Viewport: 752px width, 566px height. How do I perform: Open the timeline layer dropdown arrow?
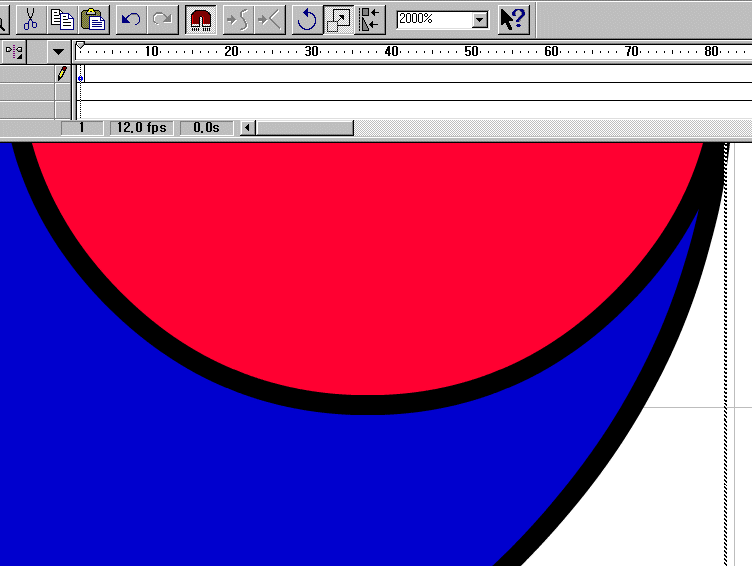pos(59,52)
